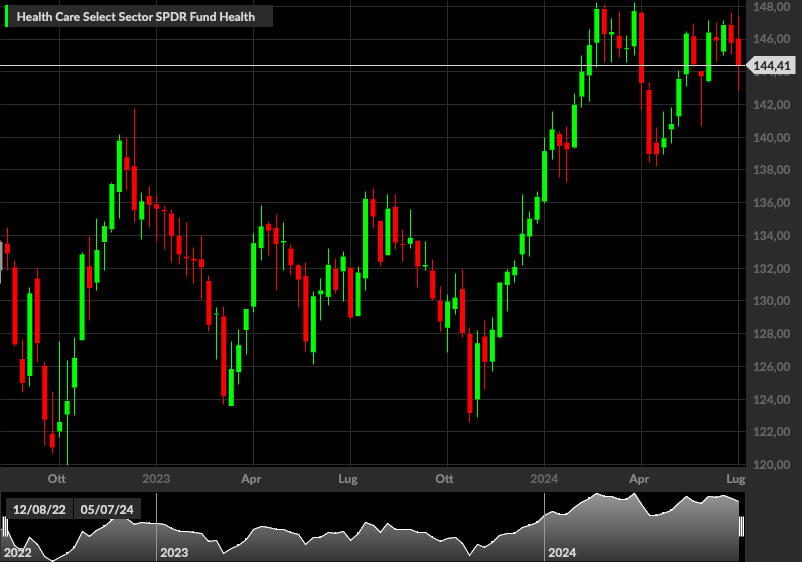Screen dimensions: 802x562
Task: Click the 140,00 price axis label
Action: pyautogui.click(x=771, y=138)
